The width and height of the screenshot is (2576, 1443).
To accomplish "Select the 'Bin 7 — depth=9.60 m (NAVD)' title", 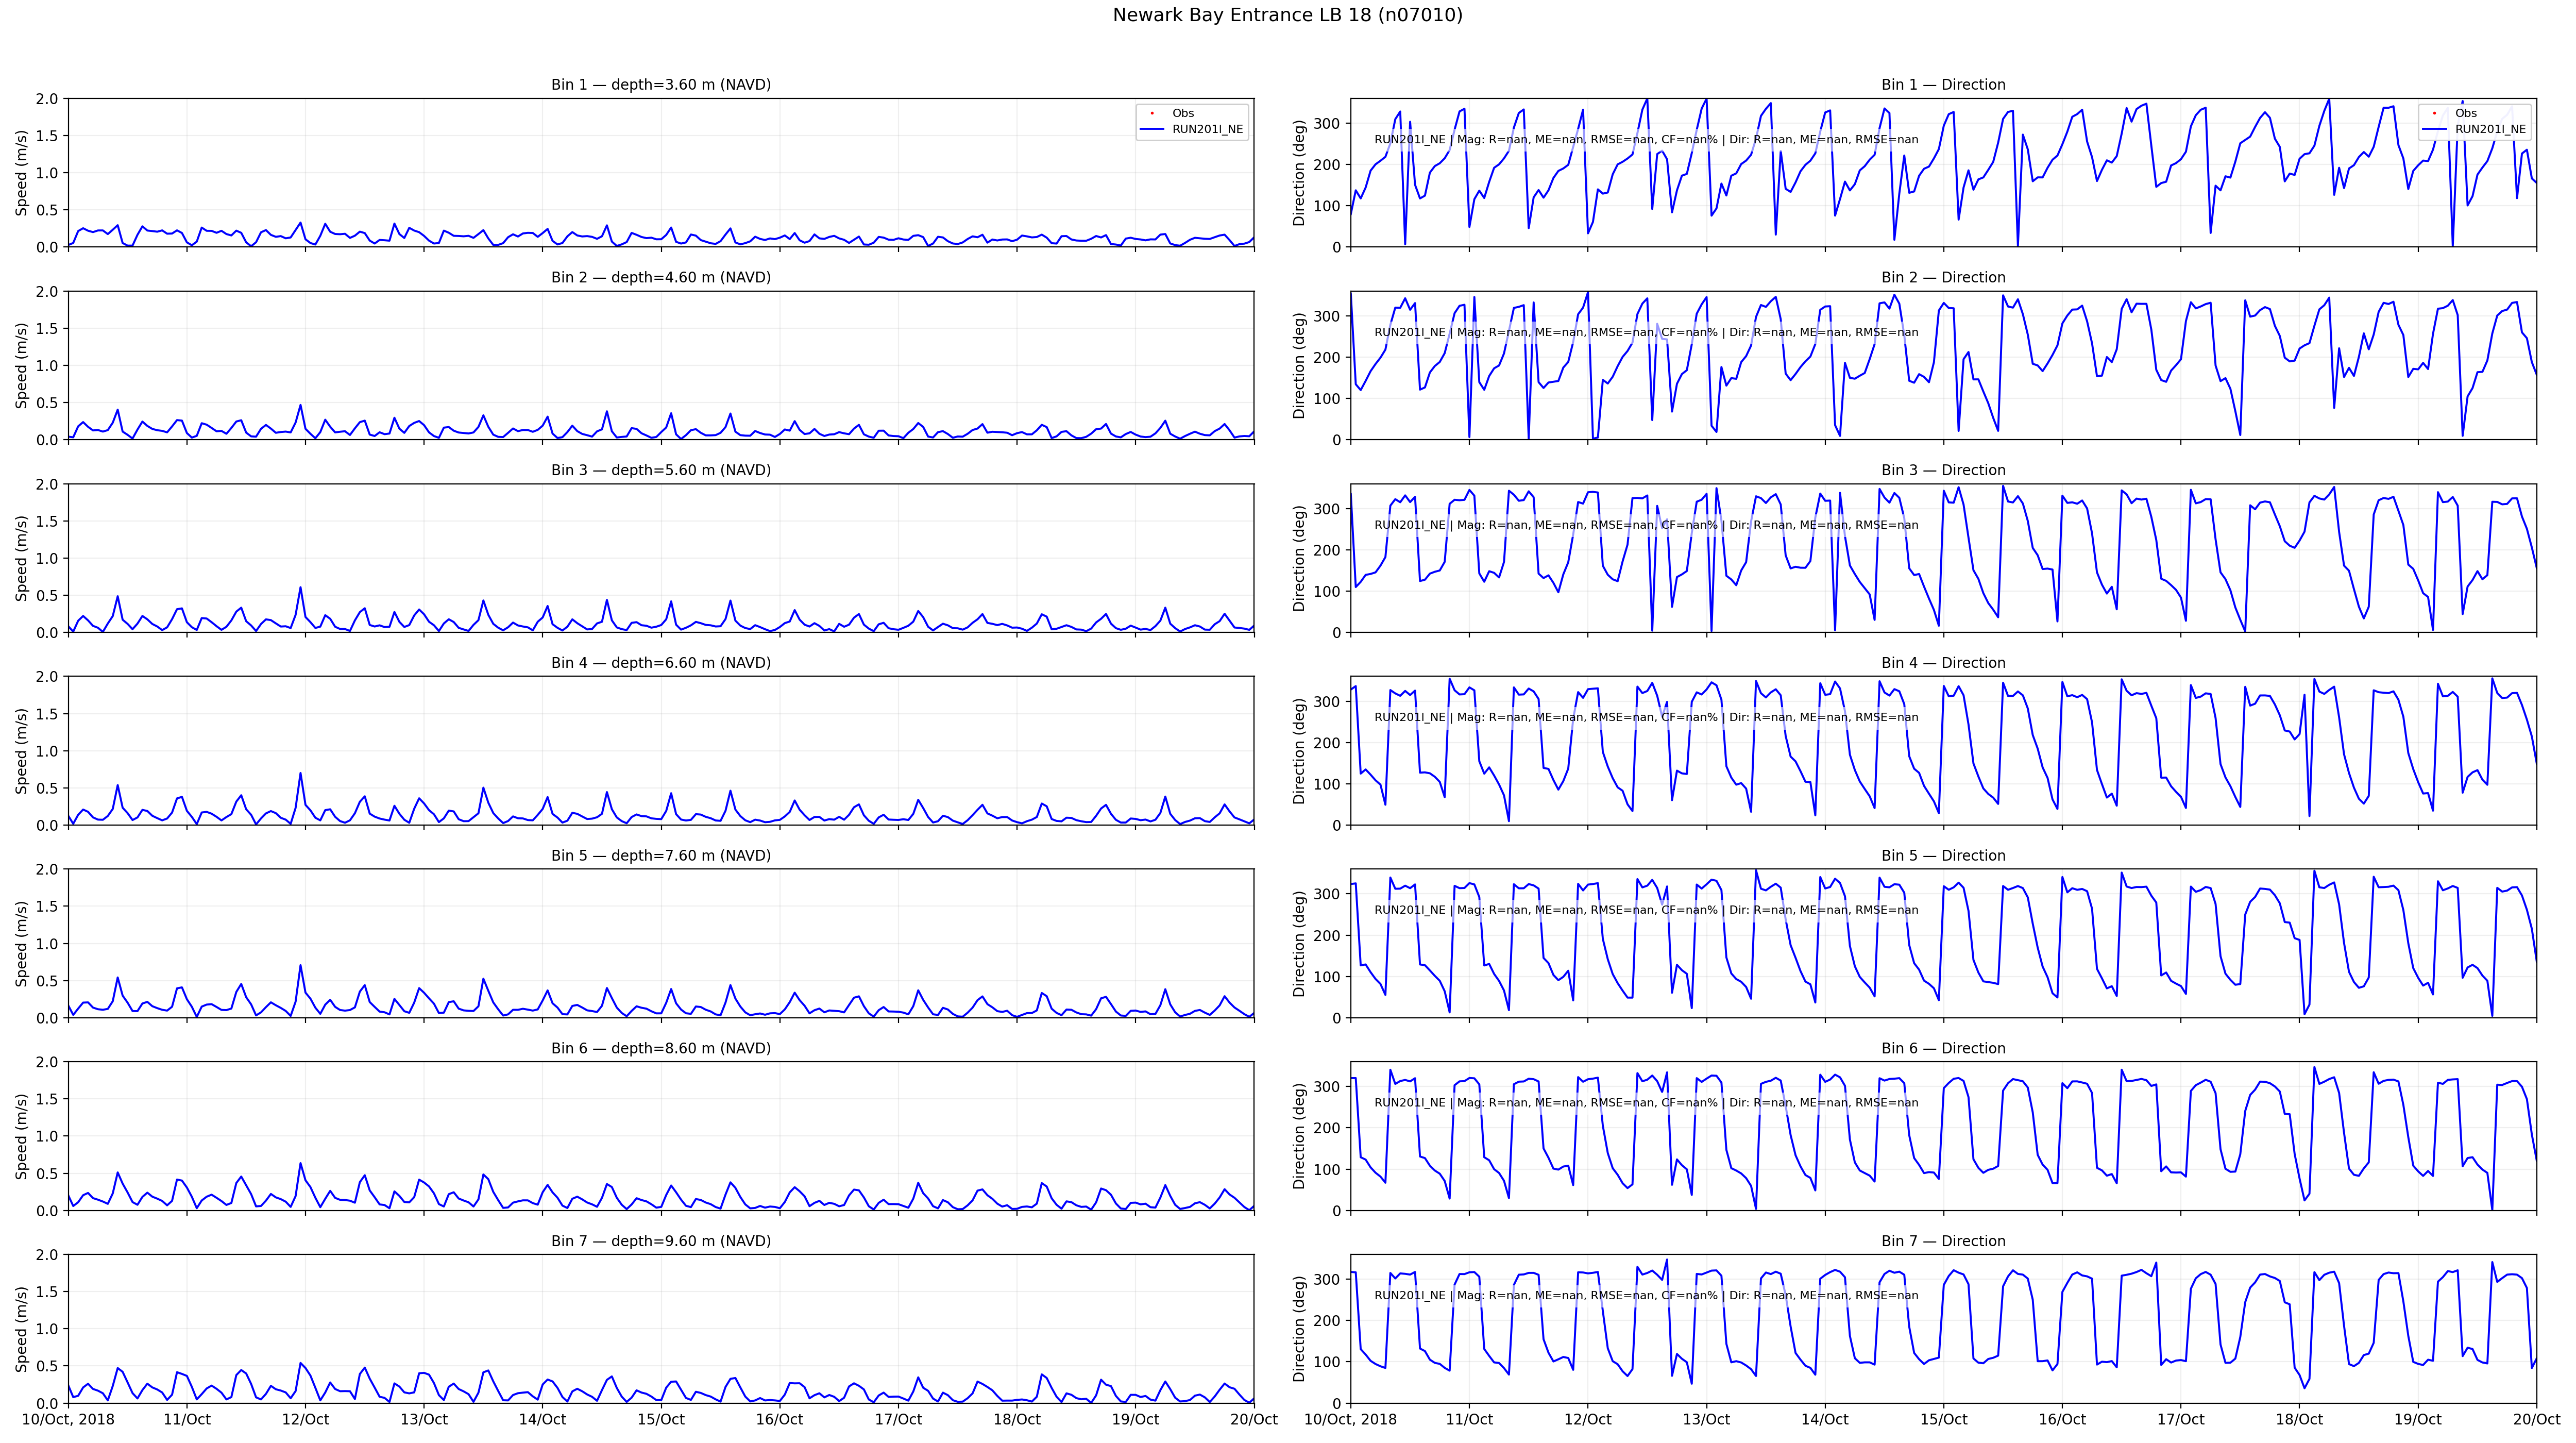I will point(661,1241).
